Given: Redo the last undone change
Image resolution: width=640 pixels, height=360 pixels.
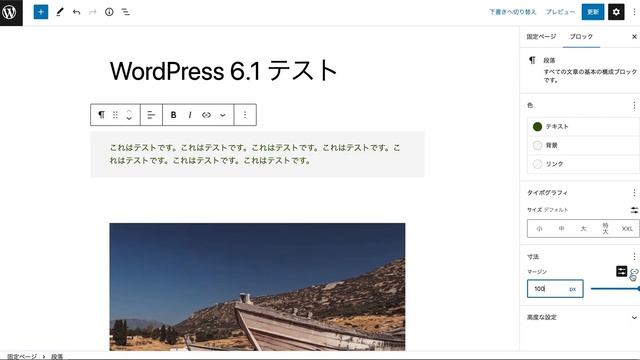Looking at the screenshot, I should click(93, 12).
